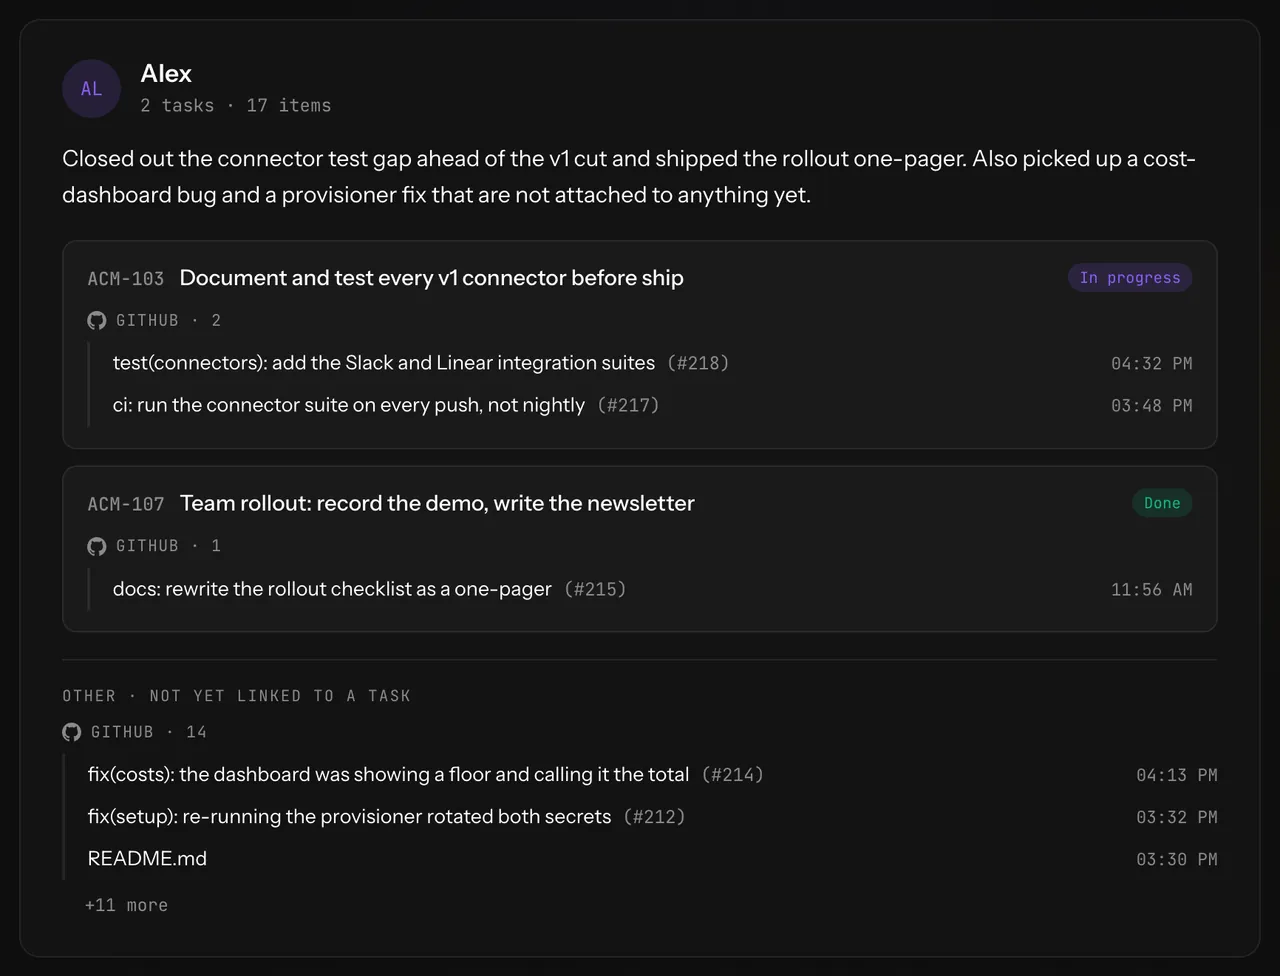Open pull request #218 reference

(698, 363)
